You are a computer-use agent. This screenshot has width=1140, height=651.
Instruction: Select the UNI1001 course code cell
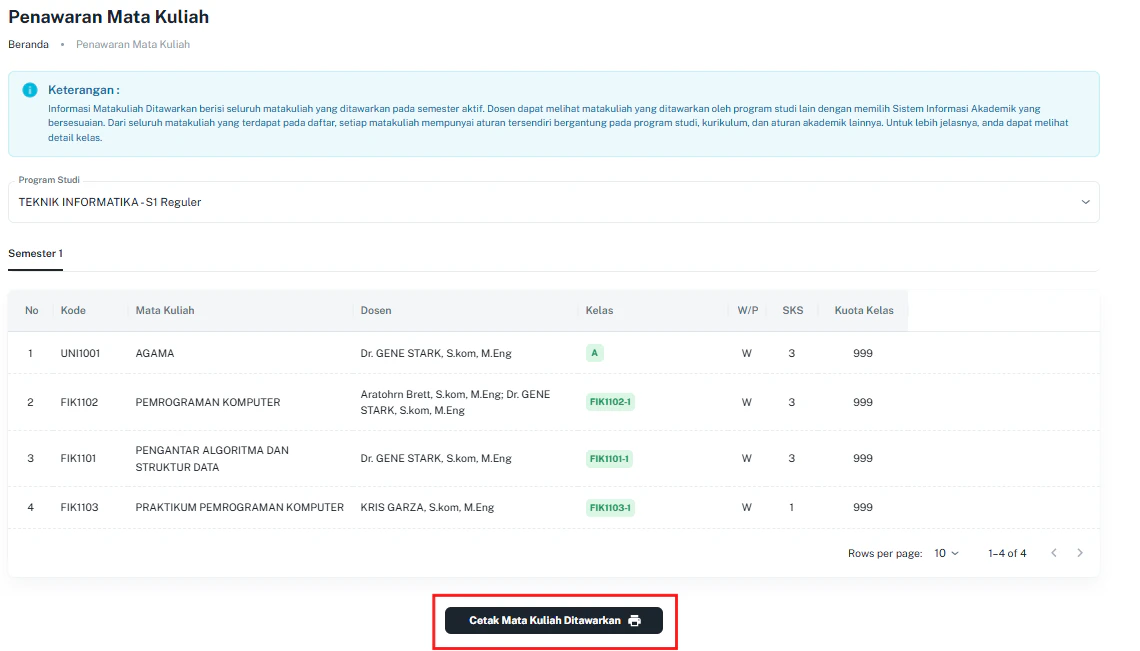(x=80, y=354)
